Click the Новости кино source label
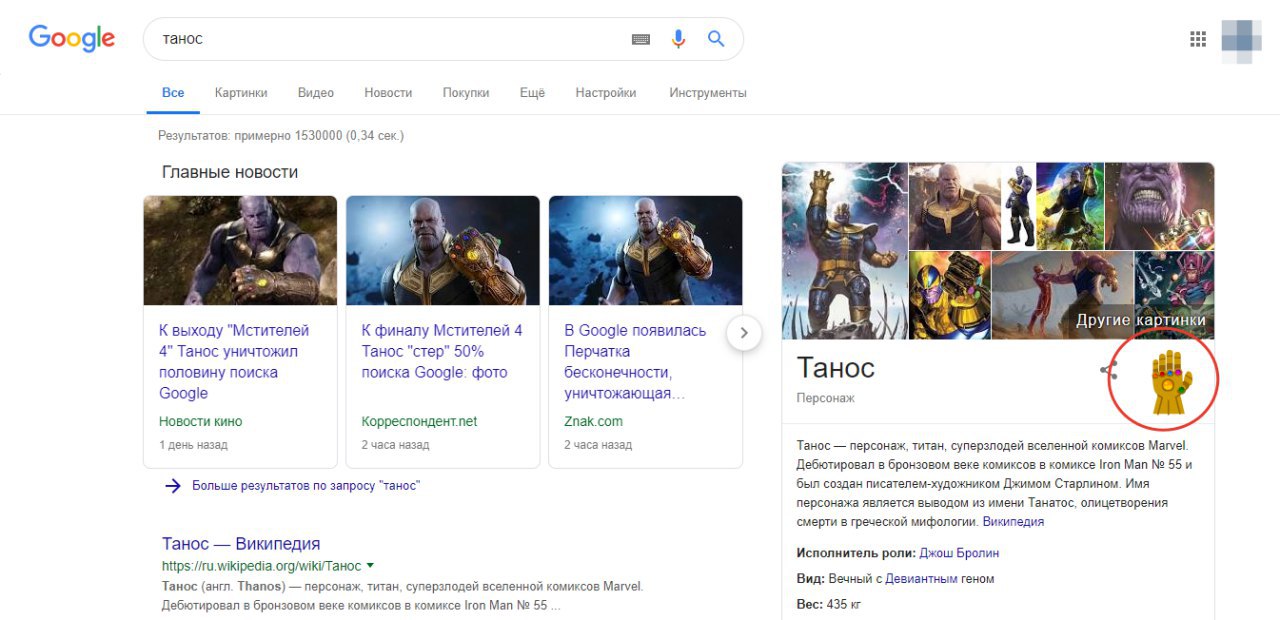The width and height of the screenshot is (1280, 620). (x=200, y=422)
